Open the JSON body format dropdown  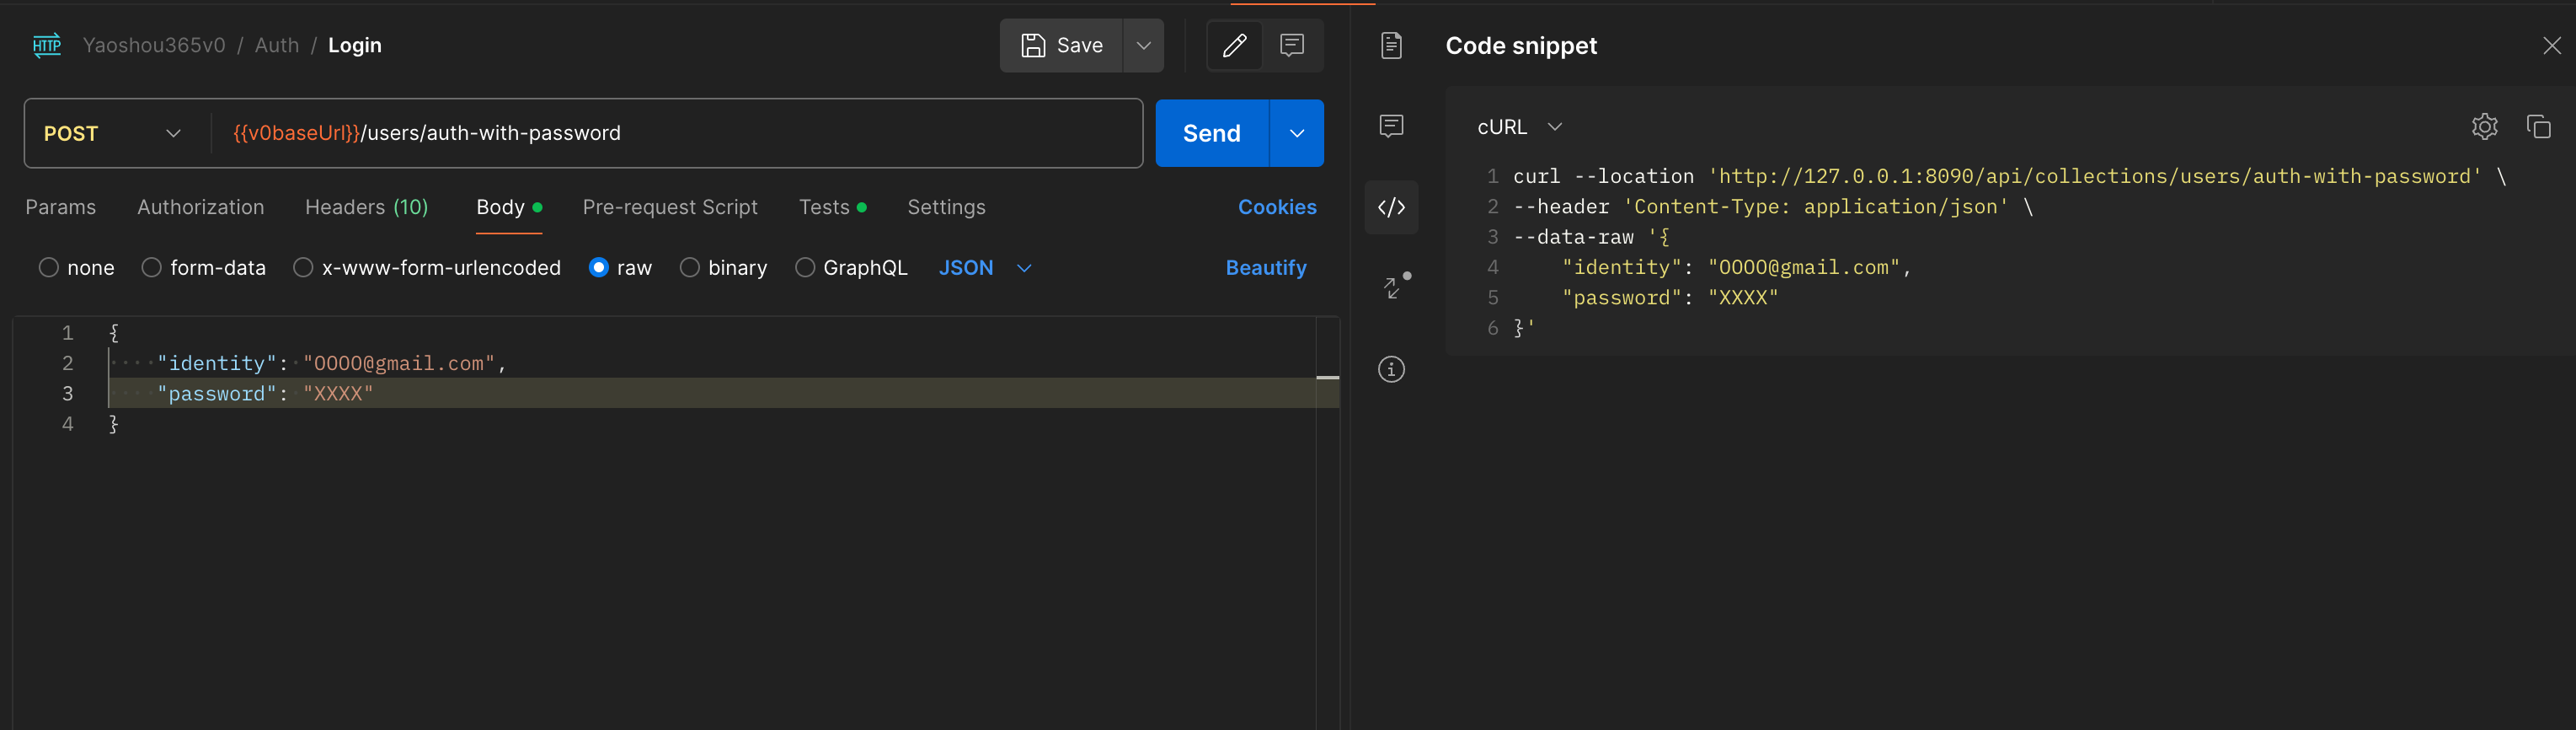(985, 268)
